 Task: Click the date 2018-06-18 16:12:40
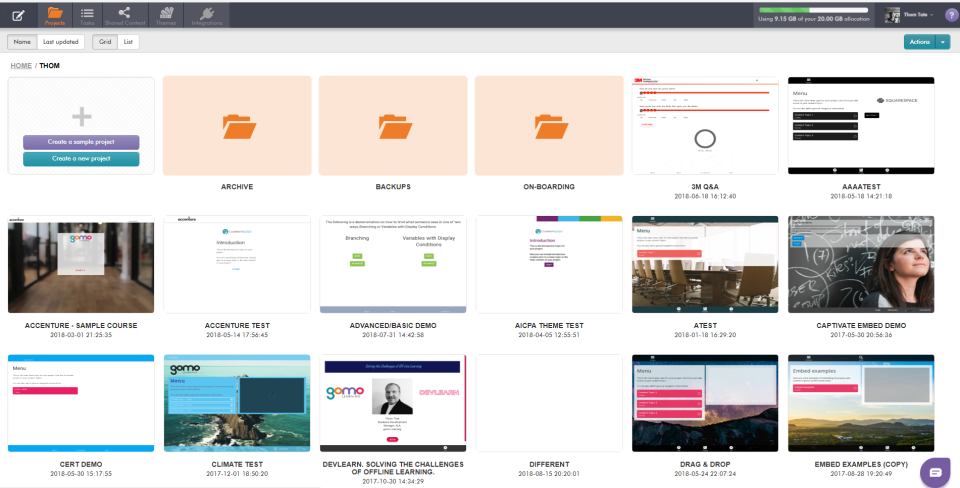point(705,197)
